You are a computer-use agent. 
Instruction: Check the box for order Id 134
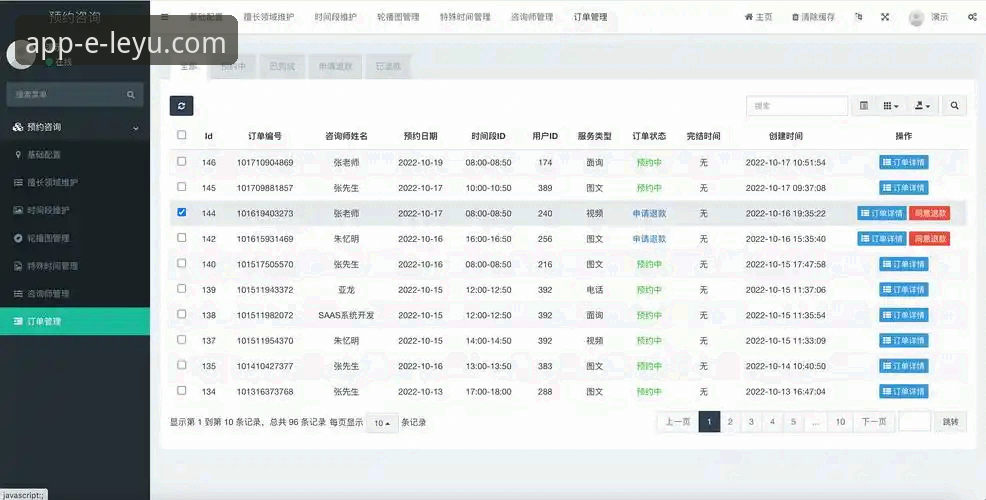(182, 391)
